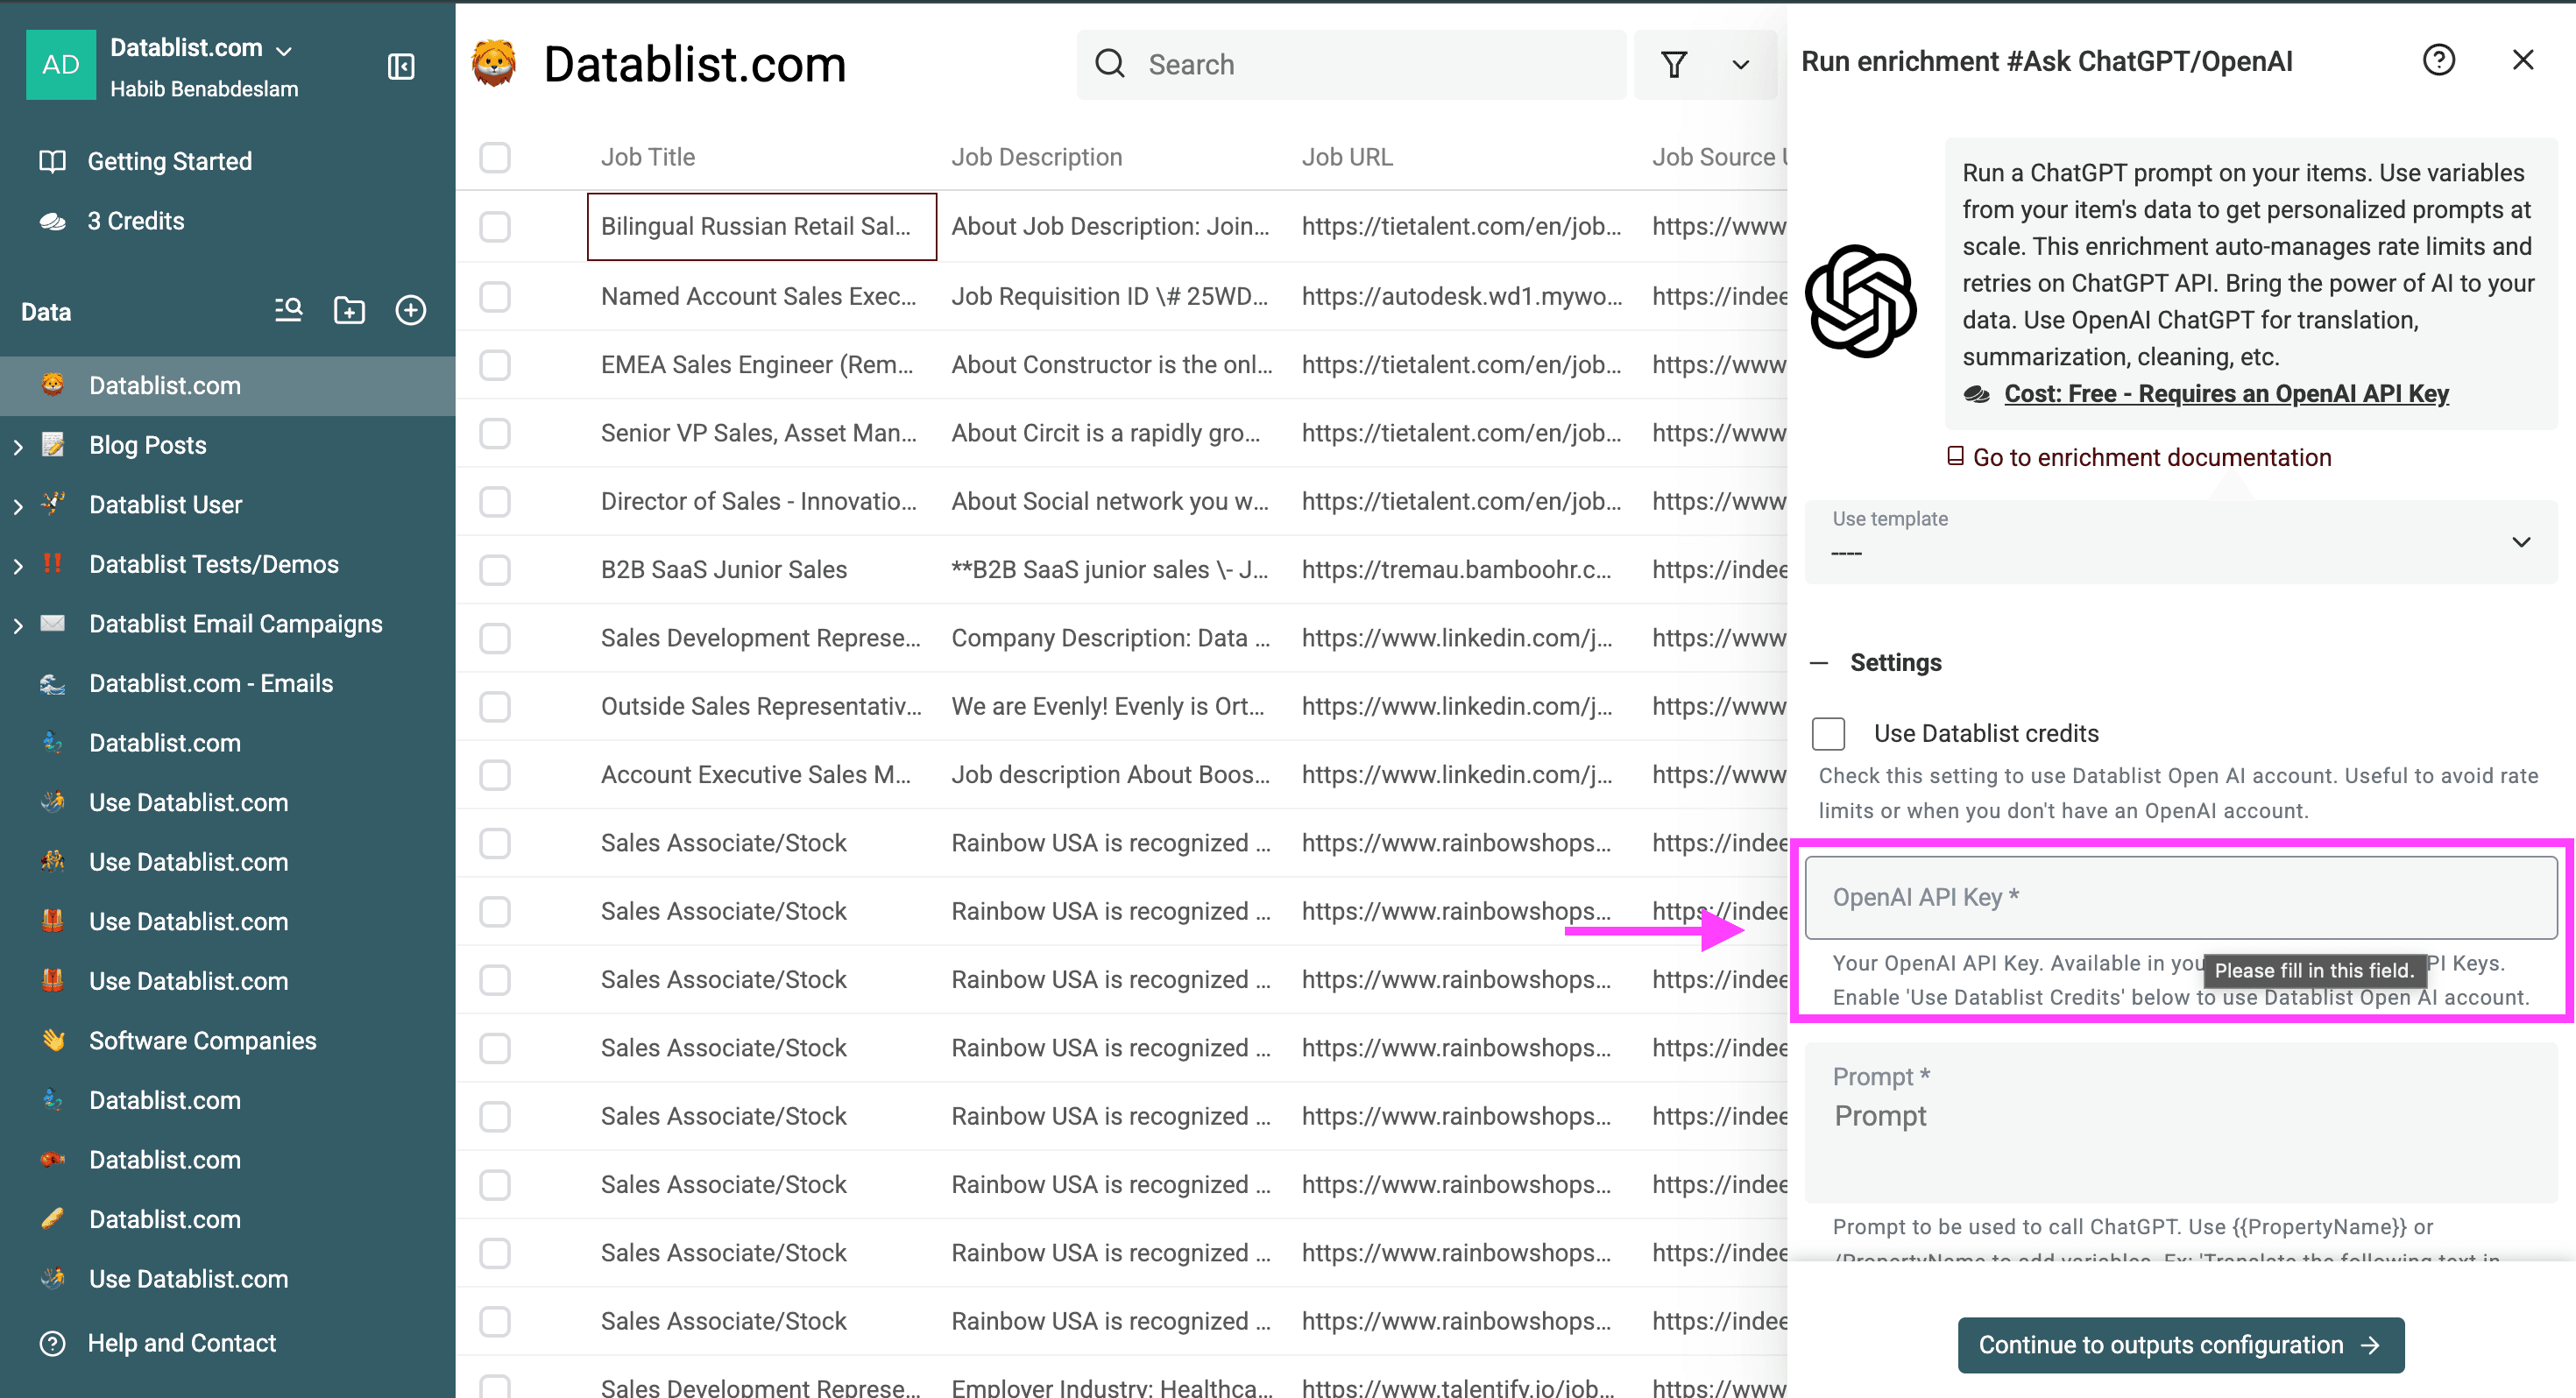The height and width of the screenshot is (1398, 2576).
Task: Open Getting Started in the sidebar
Action: [x=169, y=160]
